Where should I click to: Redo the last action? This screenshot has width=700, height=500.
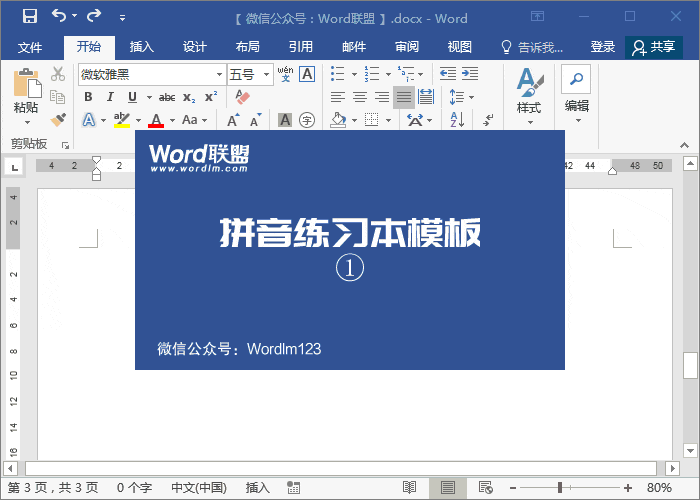coord(94,16)
